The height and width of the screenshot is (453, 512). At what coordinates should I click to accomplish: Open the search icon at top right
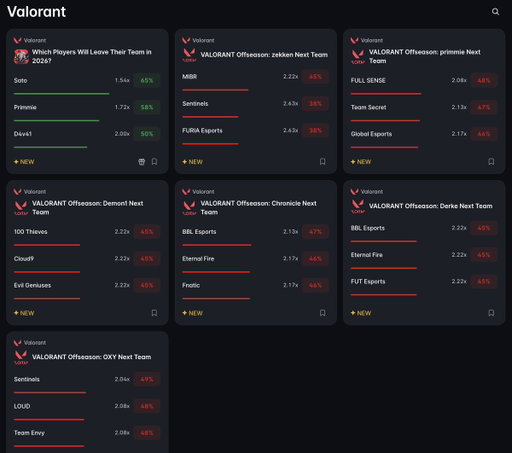point(495,12)
